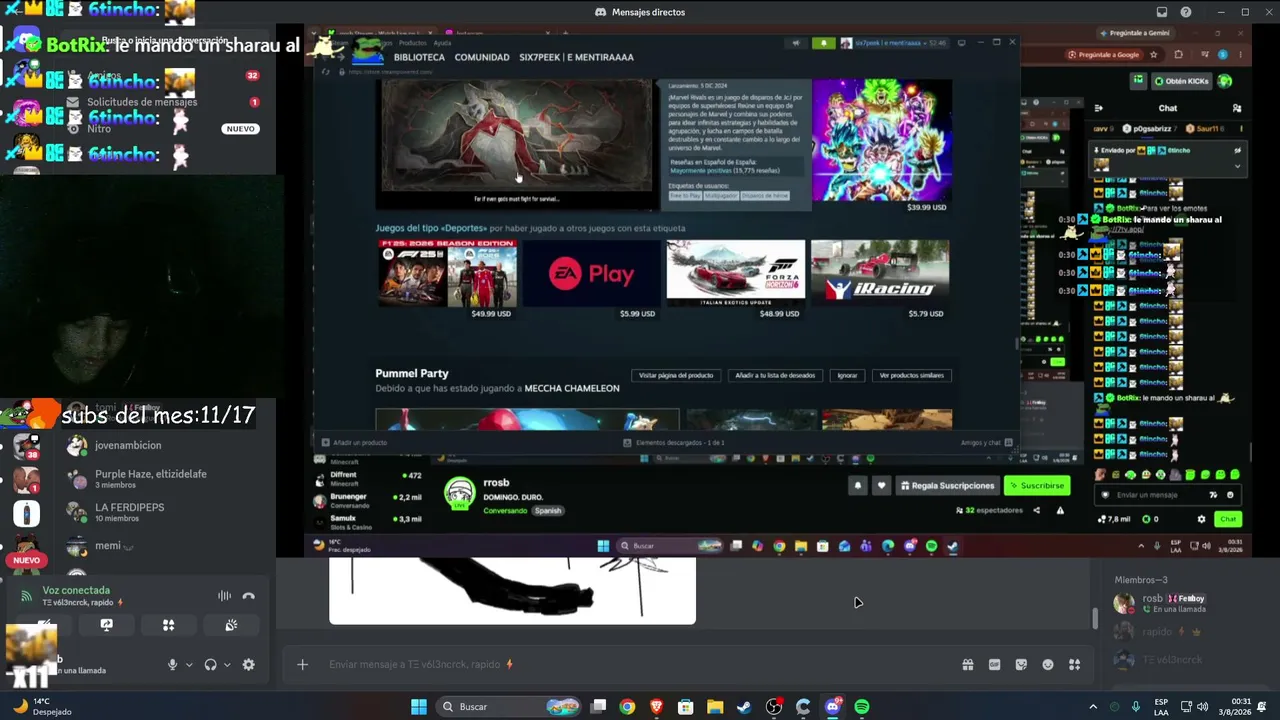1280x720 pixels.
Task: Click Ver productos similares button
Action: coord(911,376)
